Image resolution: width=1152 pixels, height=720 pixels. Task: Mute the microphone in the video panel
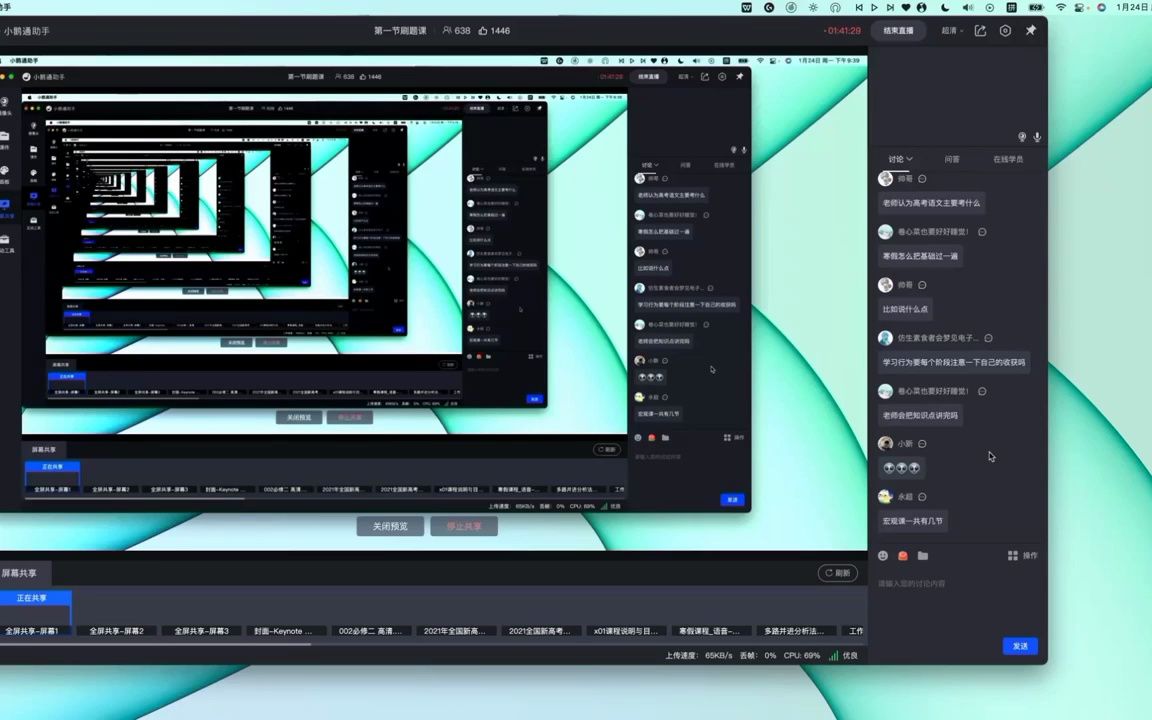(x=1037, y=137)
